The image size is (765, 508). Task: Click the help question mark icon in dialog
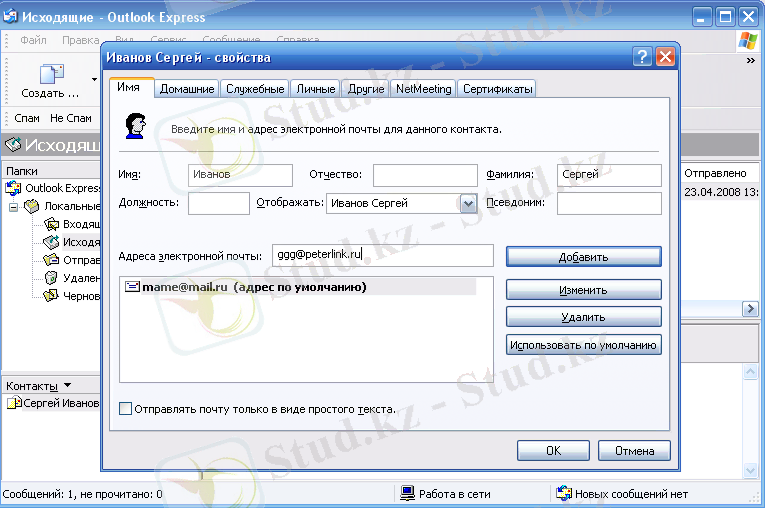click(x=643, y=57)
